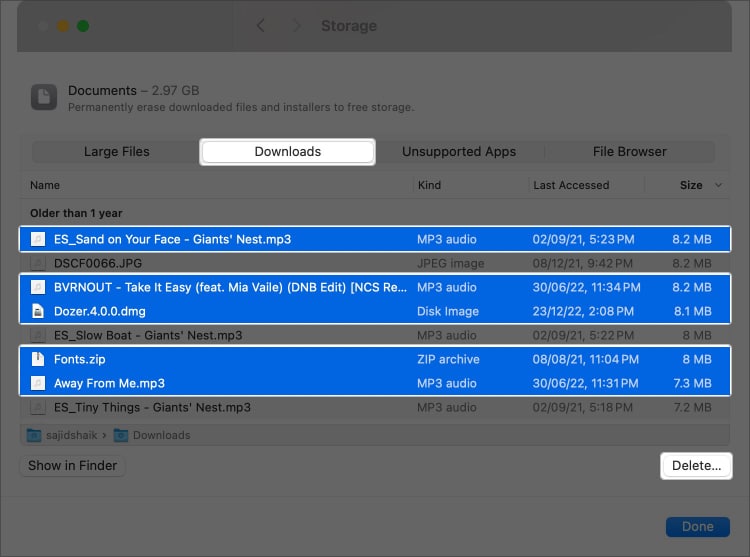Click the disk image icon for Dozer.4.0.0.dmg
Viewport: 750px width, 557px height.
38,311
